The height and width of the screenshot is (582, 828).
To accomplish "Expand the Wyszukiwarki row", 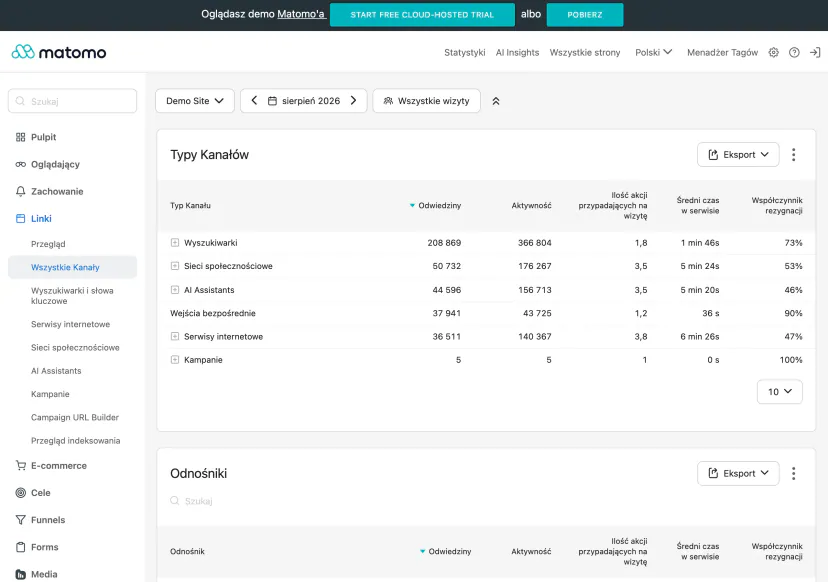I will tap(175, 242).
